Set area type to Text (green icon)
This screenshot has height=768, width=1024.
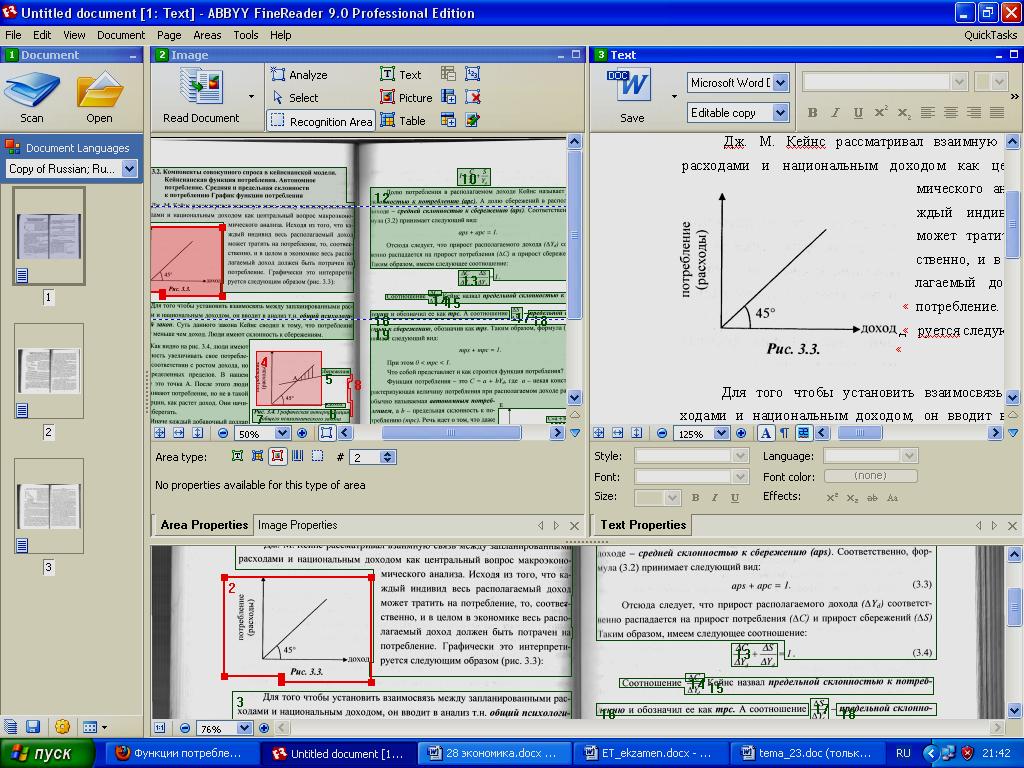[x=238, y=456]
